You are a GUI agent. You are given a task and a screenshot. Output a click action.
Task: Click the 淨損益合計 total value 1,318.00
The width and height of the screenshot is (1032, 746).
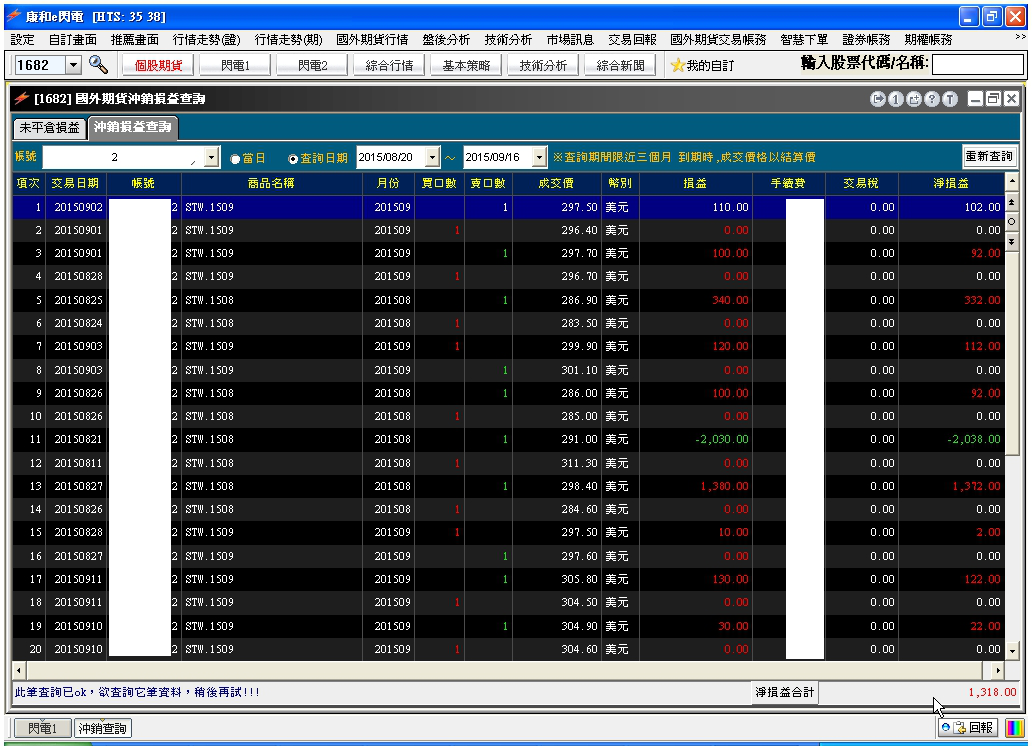click(993, 692)
